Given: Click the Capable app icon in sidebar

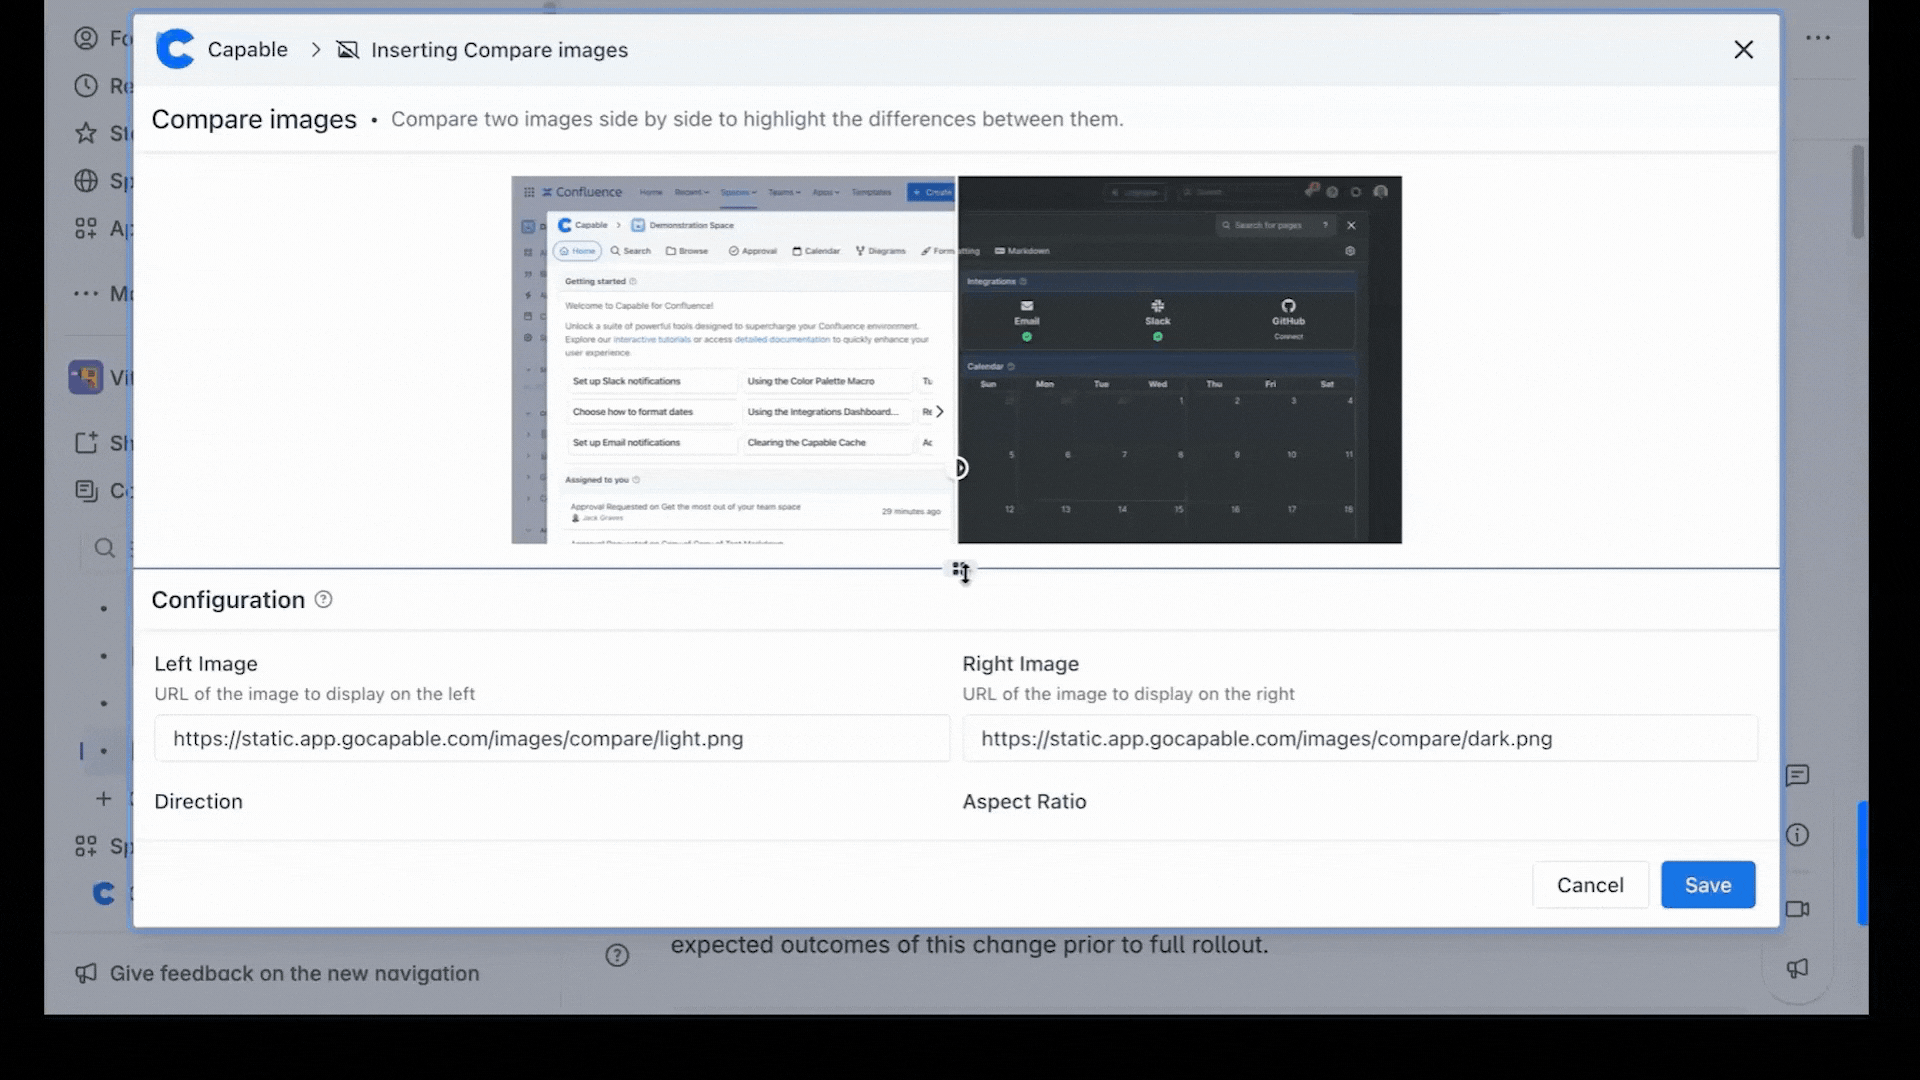Looking at the screenshot, I should (x=104, y=893).
